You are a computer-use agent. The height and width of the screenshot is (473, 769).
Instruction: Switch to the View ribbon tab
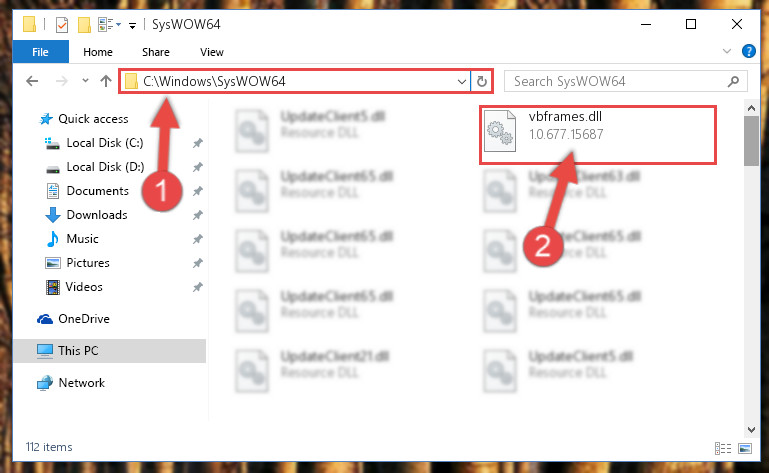click(212, 52)
